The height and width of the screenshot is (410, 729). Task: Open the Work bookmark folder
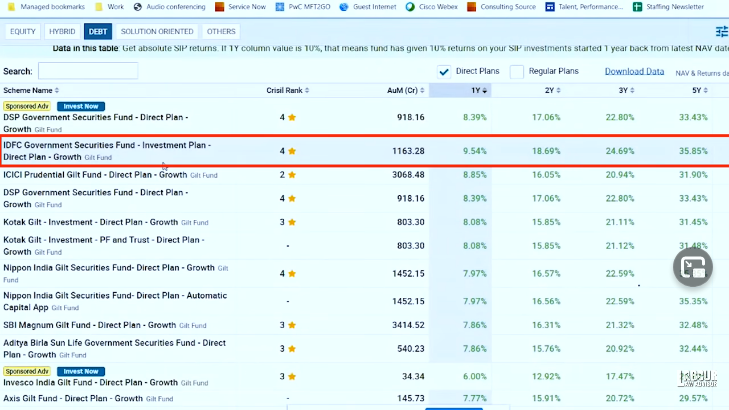109,7
